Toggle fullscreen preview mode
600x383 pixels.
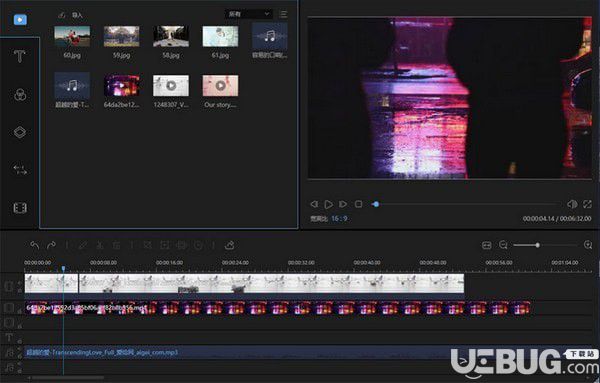coord(587,204)
